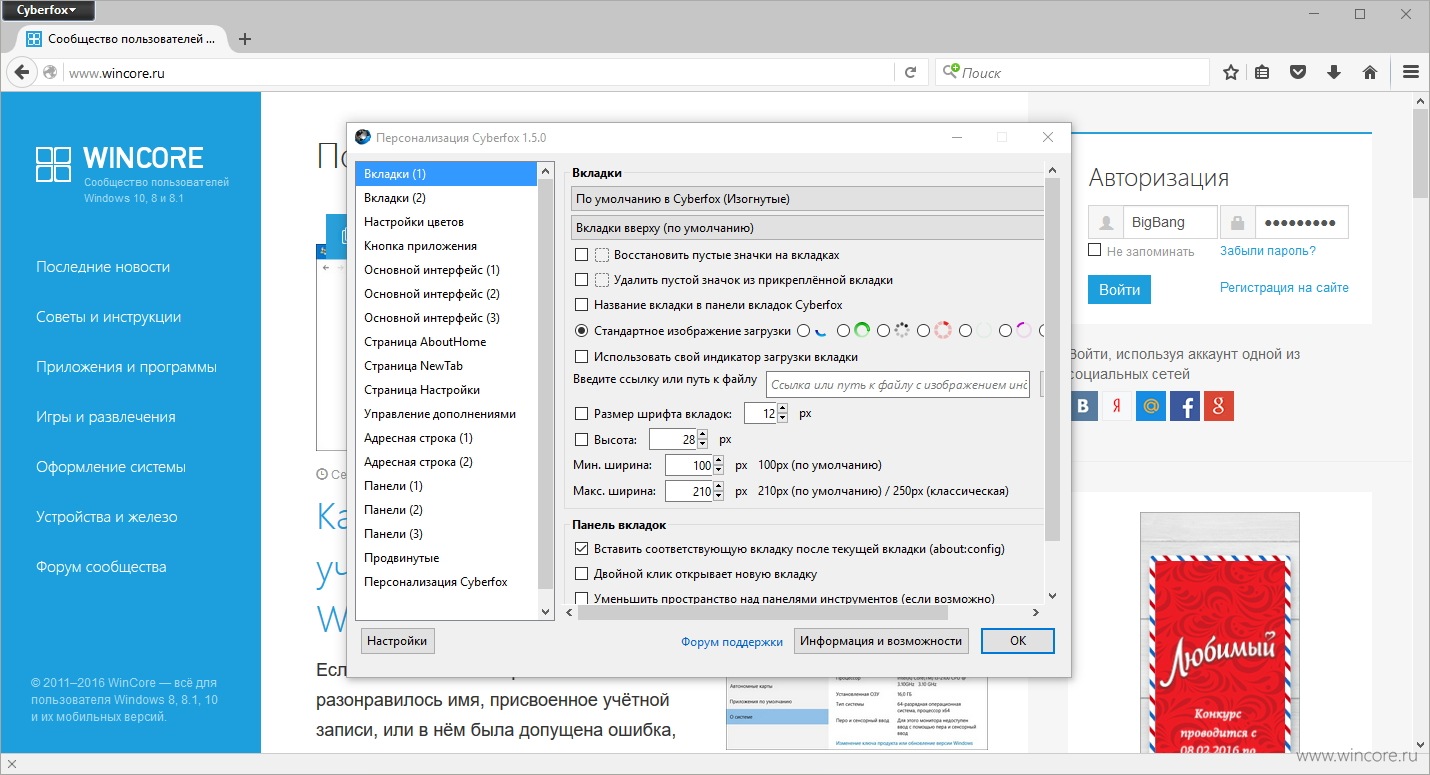Click the browser back arrow button

coord(21,72)
